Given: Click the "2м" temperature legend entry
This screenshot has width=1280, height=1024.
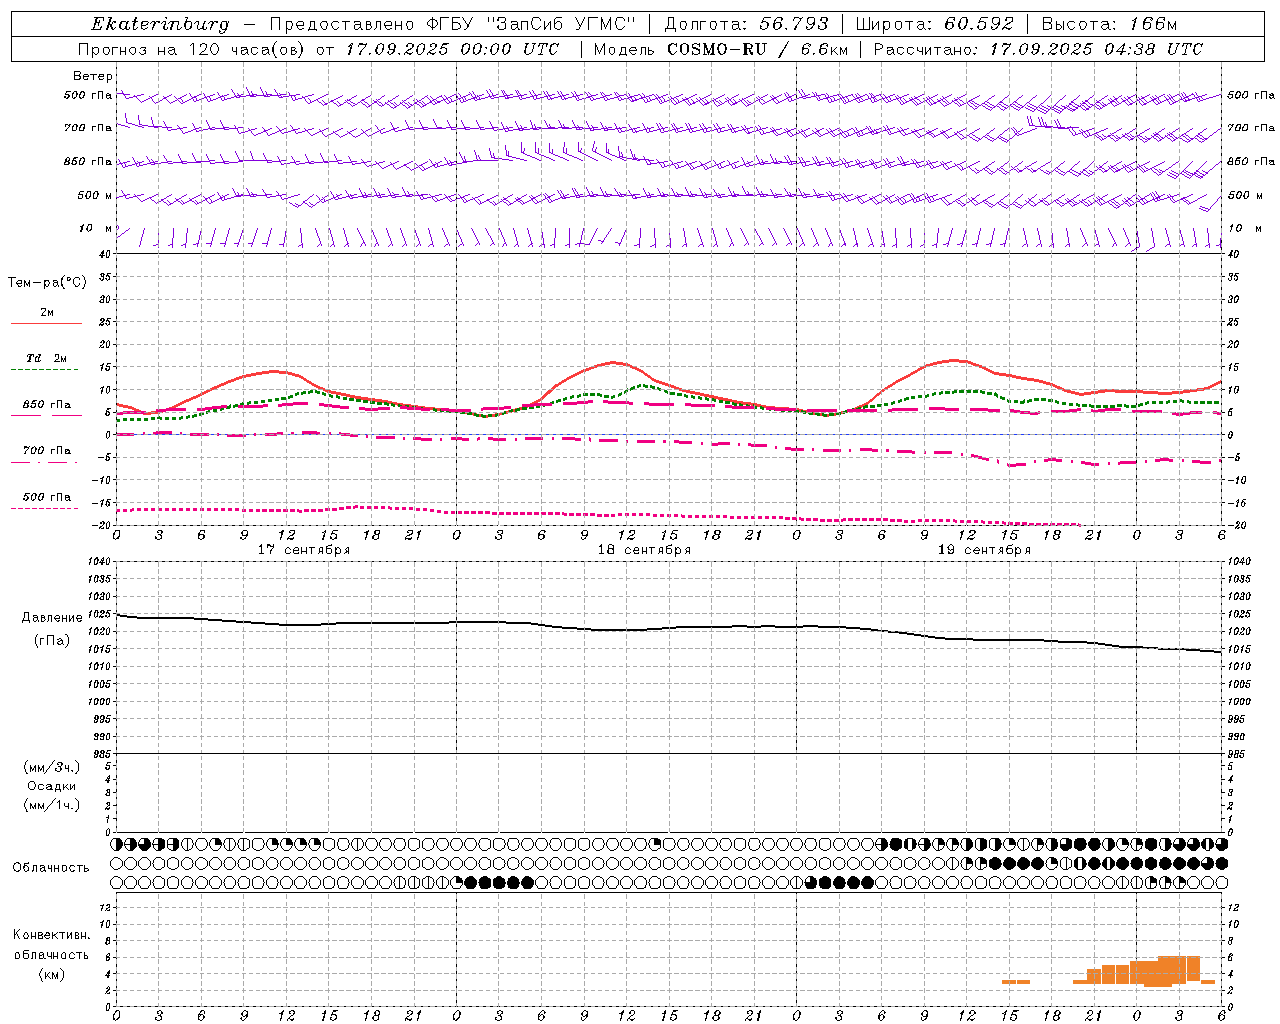Looking at the screenshot, I should coord(47,313).
